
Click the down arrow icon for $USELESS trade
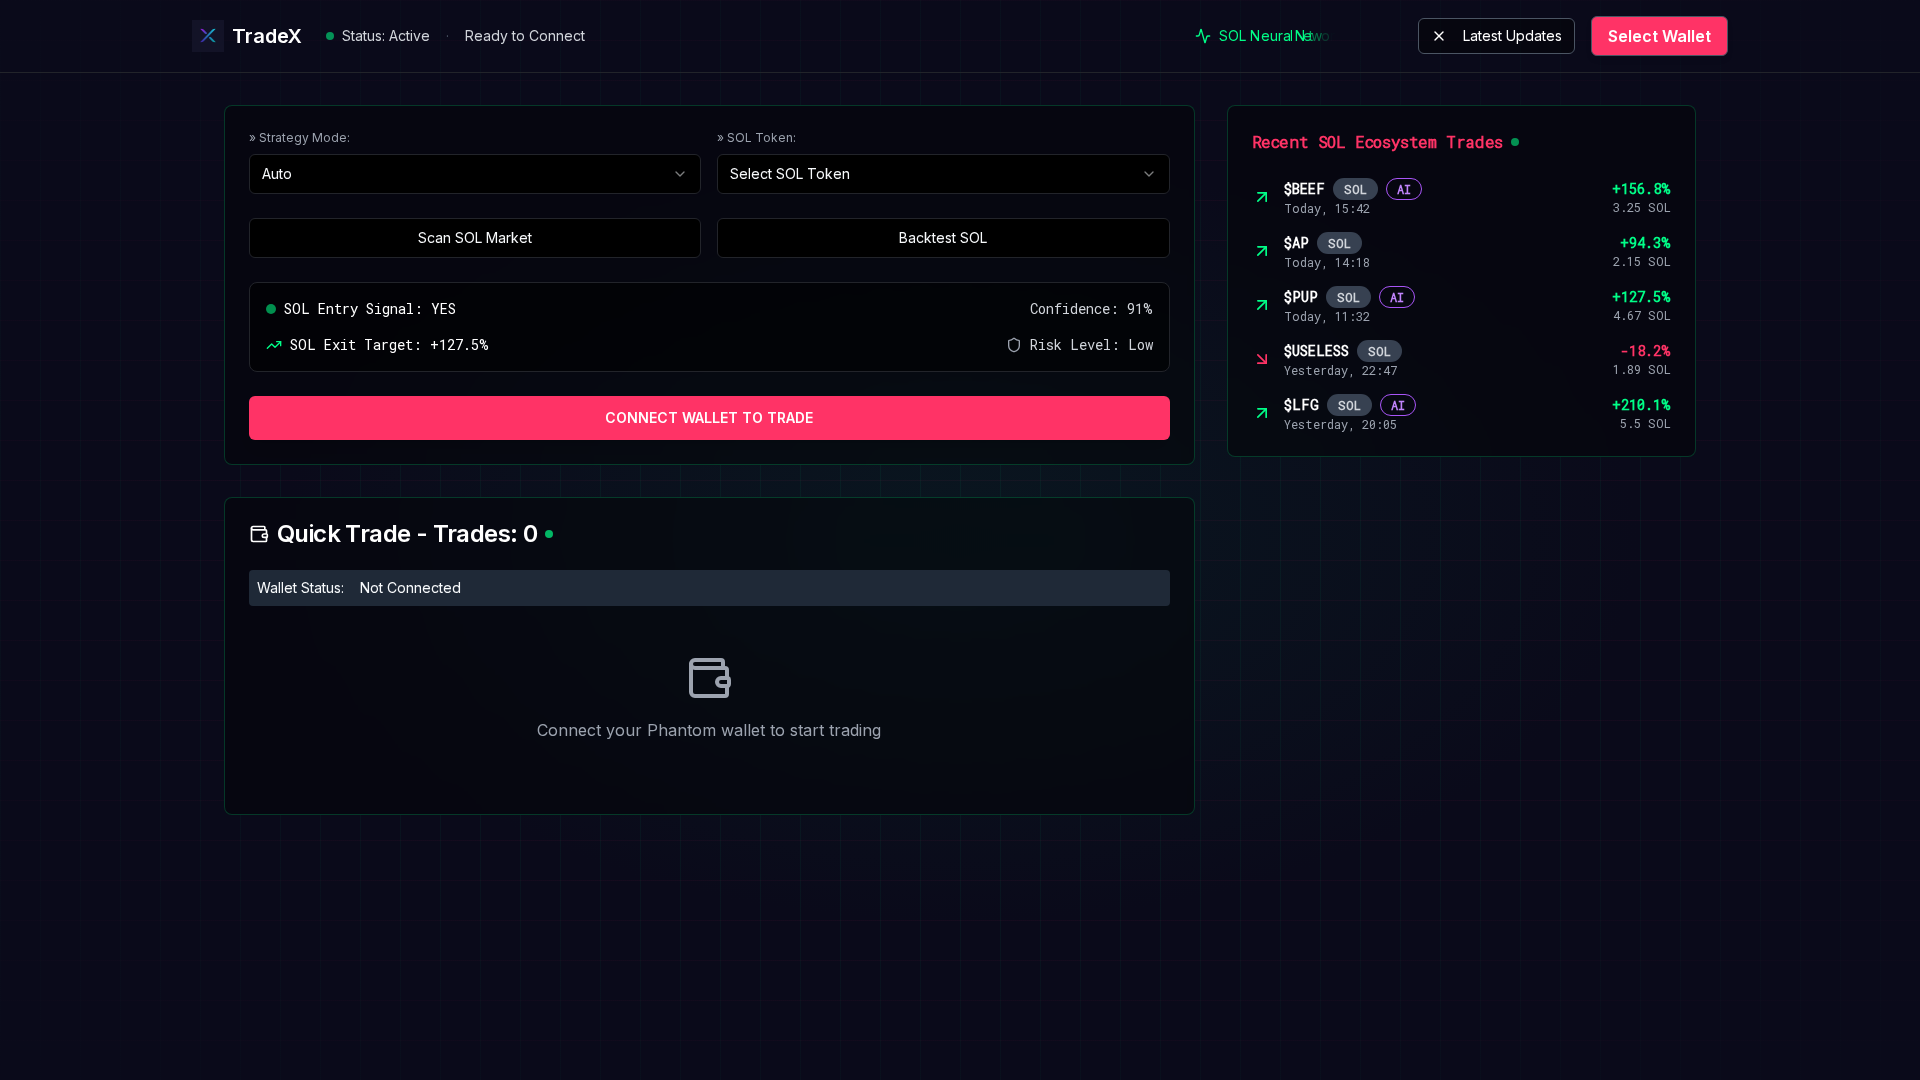click(x=1262, y=359)
